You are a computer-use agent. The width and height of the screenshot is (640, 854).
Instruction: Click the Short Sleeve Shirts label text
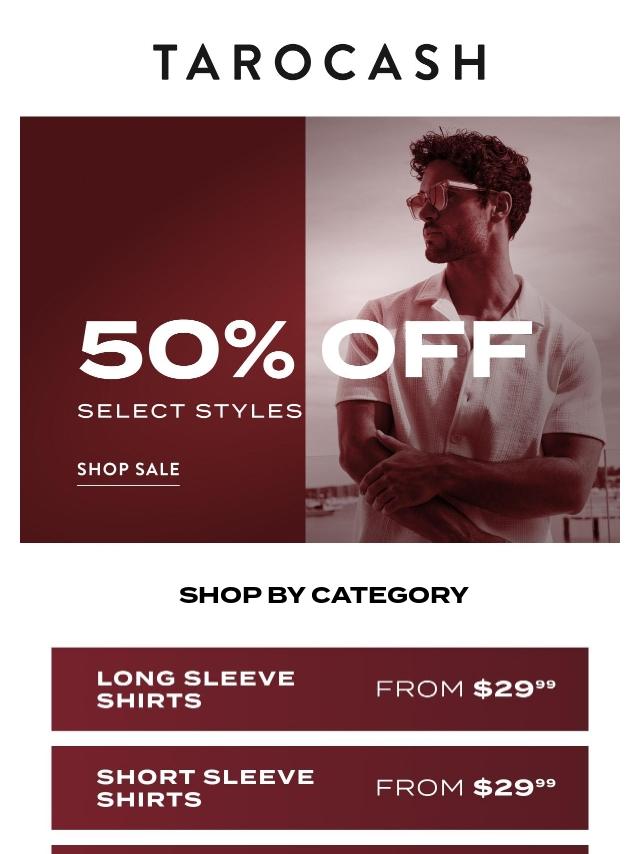tap(205, 788)
